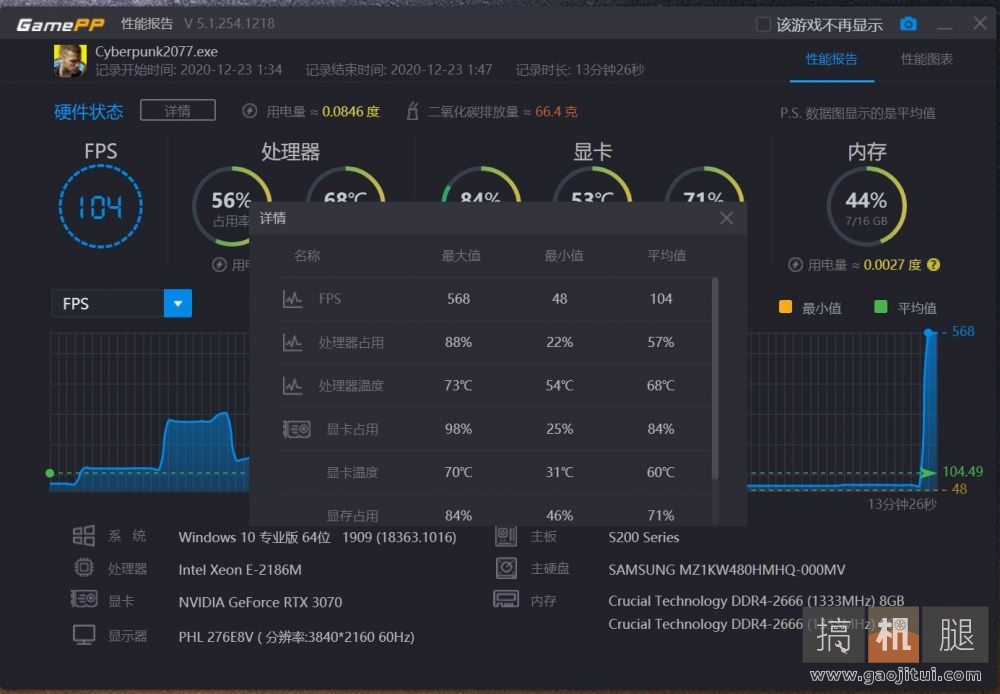Click the green start point on chart
Screen dimensions: 1000x694
[50, 473]
